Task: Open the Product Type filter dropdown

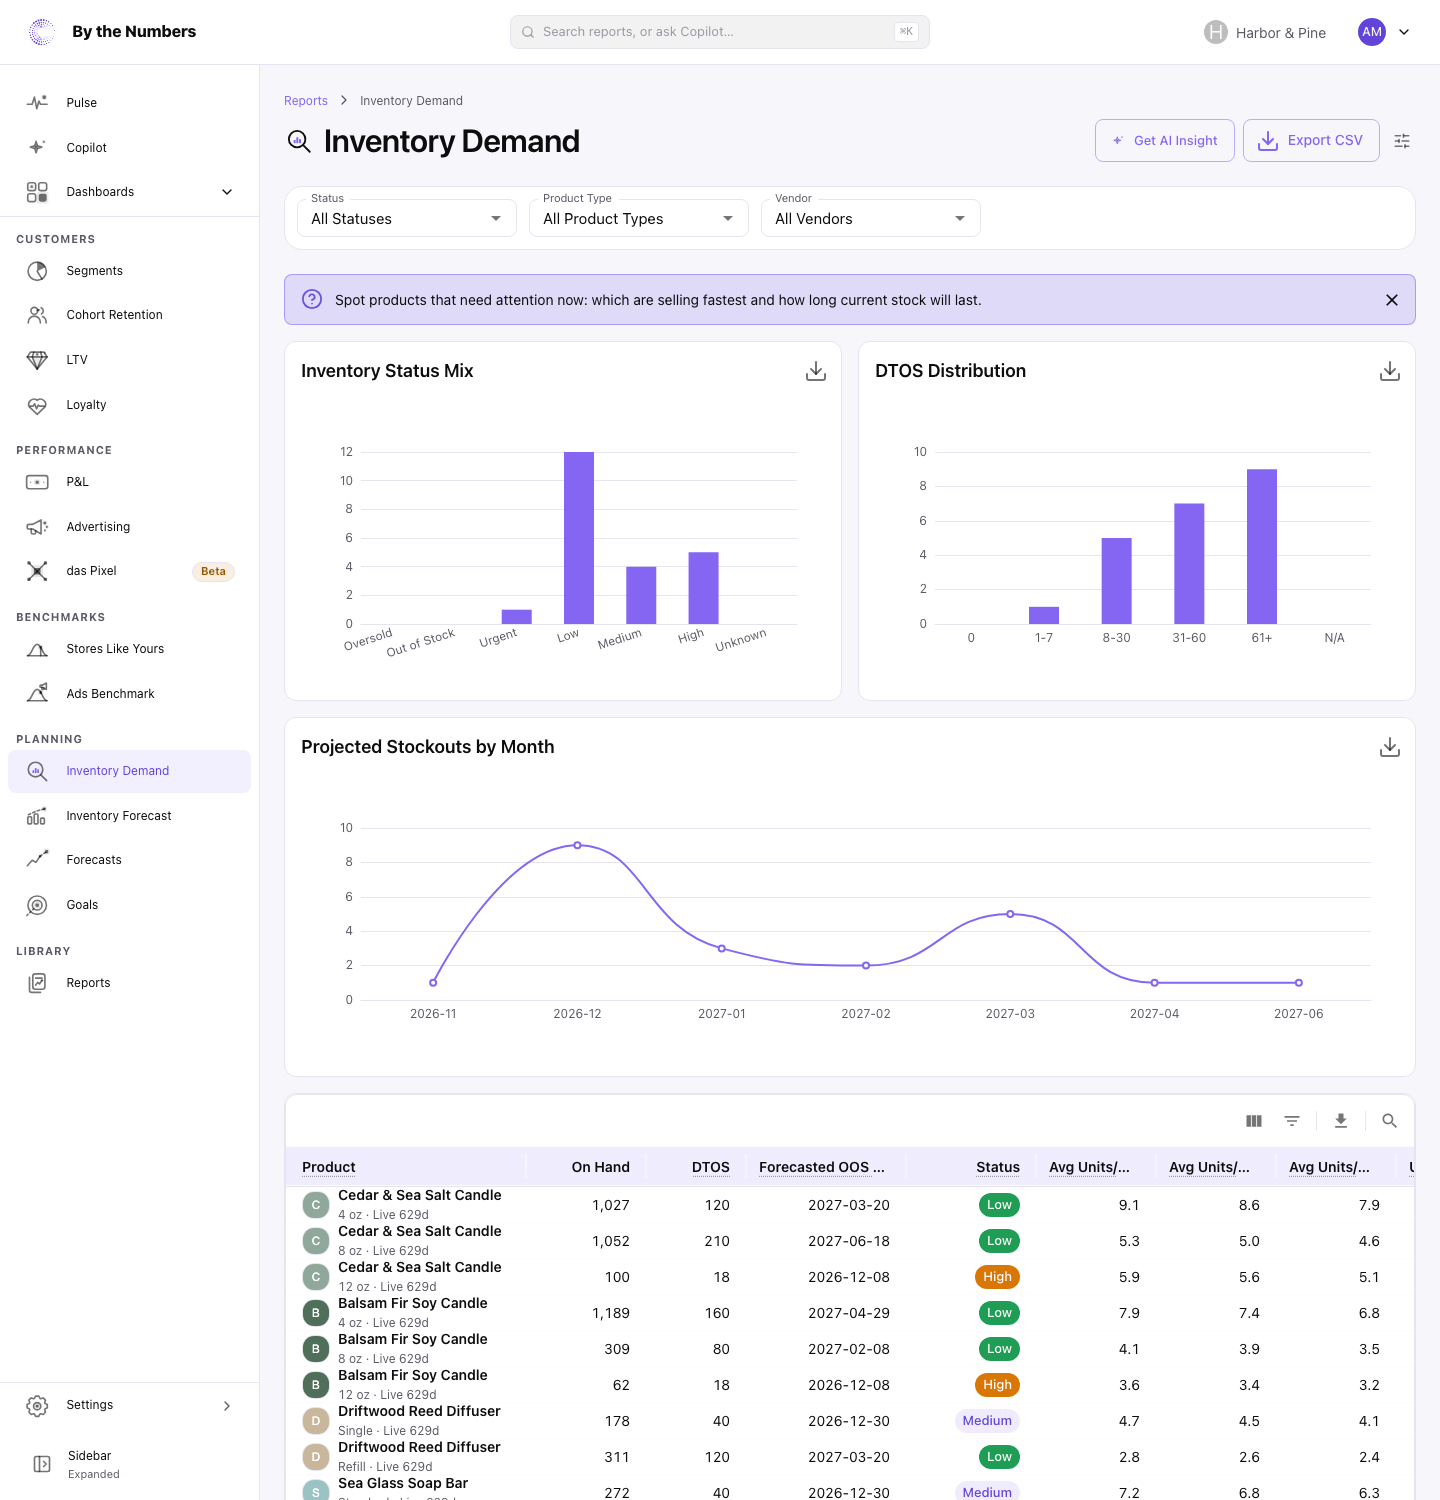Action: (639, 218)
